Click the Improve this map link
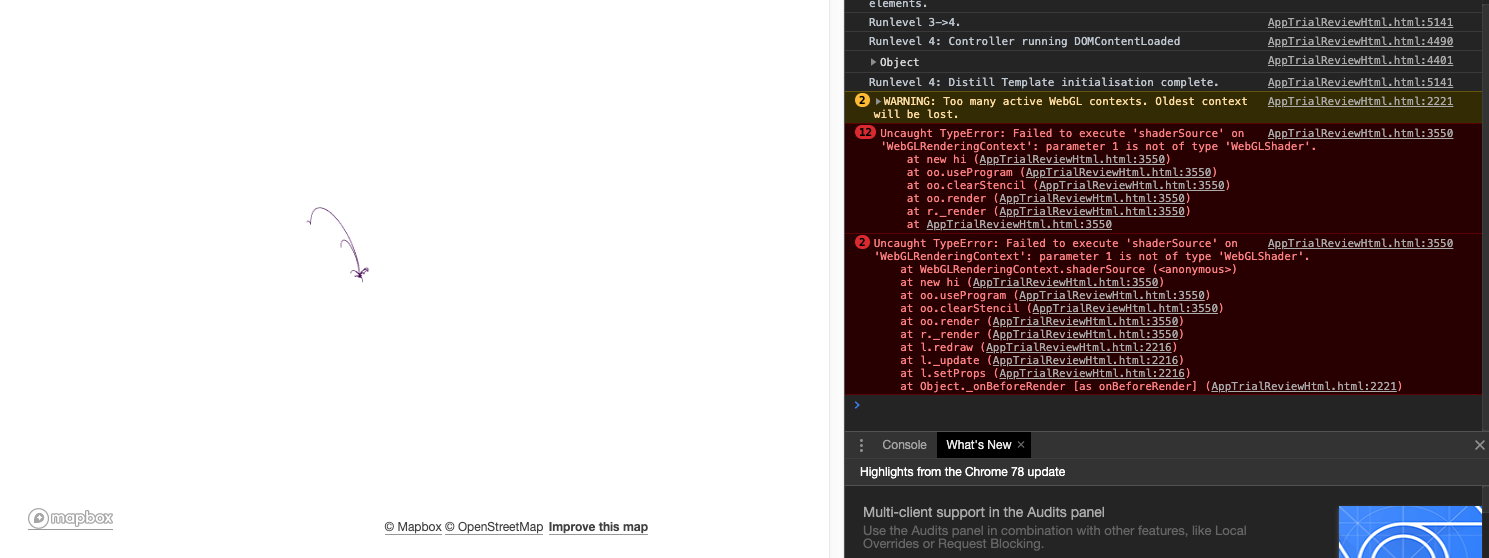 coord(598,527)
